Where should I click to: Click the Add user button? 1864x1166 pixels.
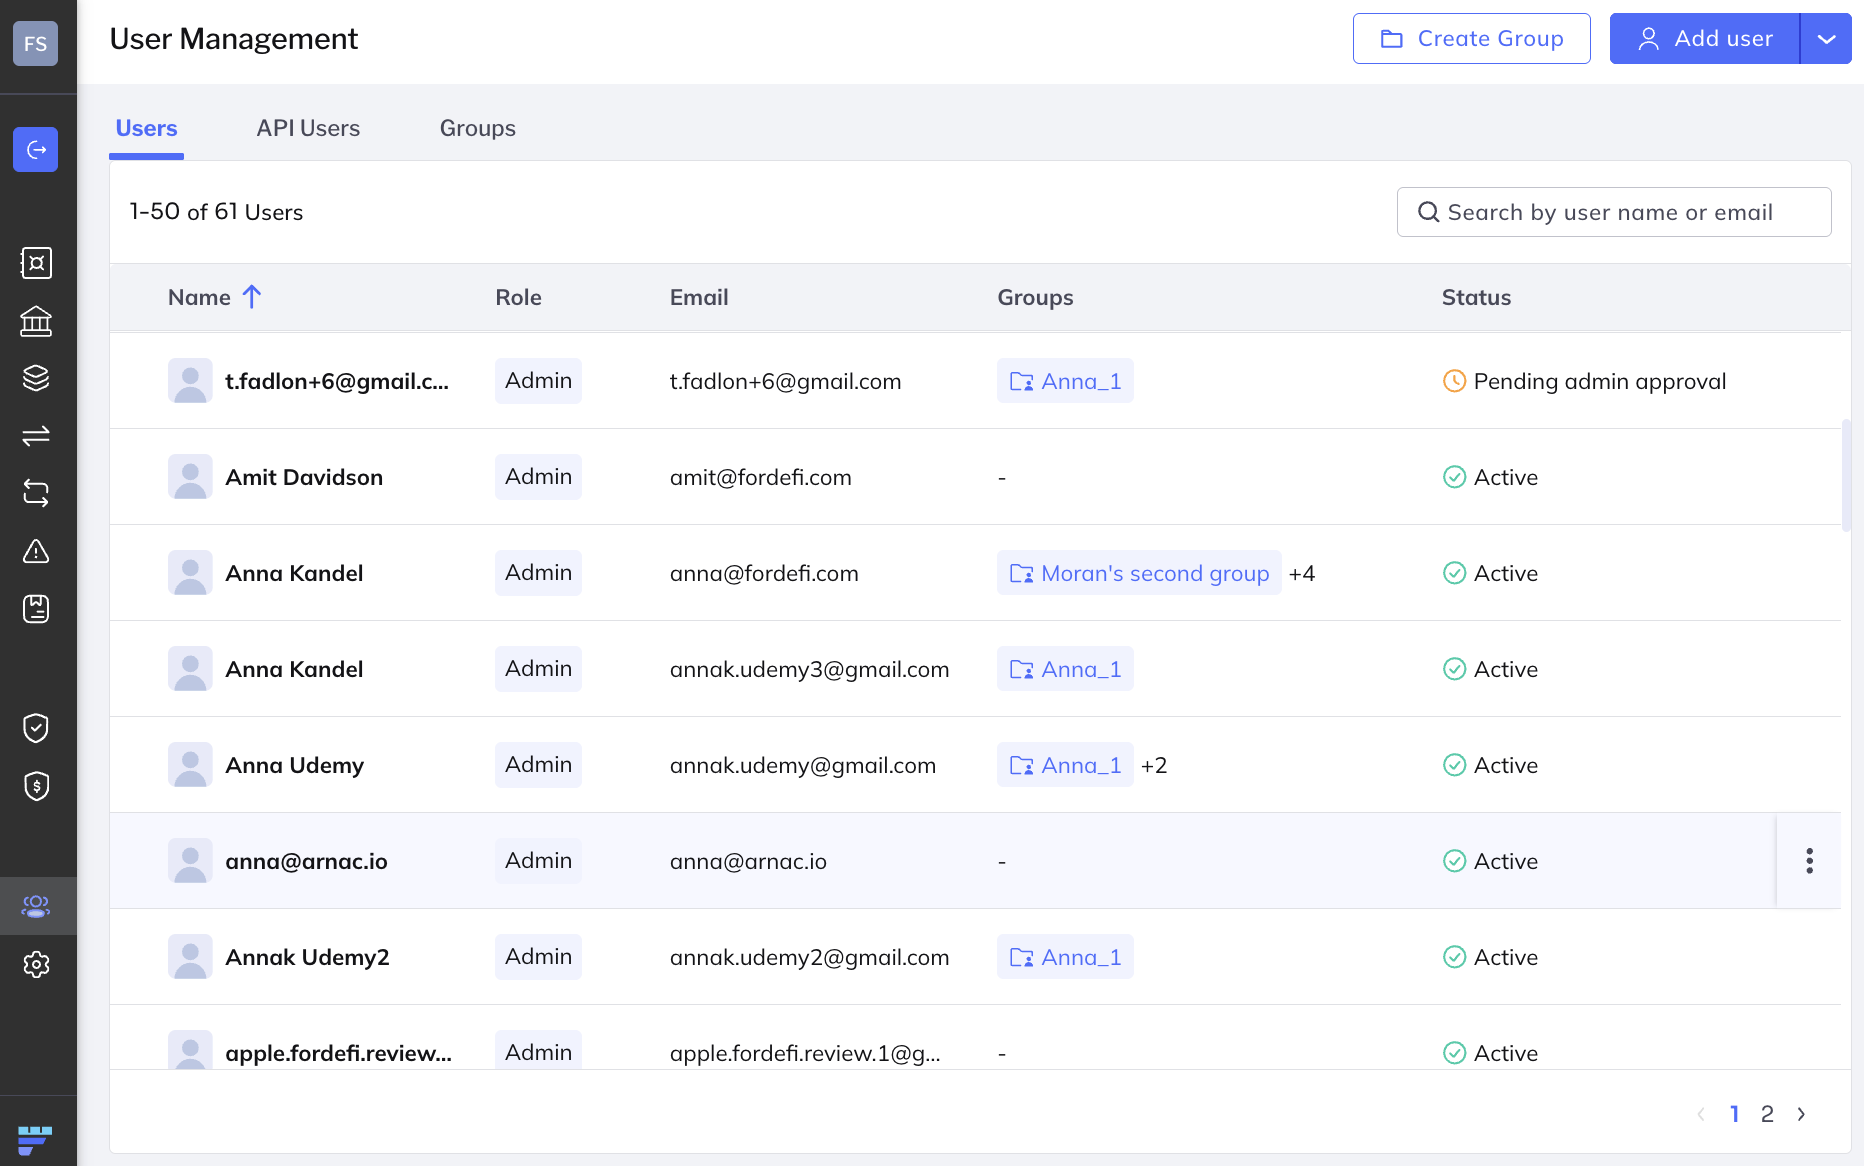click(x=1704, y=39)
